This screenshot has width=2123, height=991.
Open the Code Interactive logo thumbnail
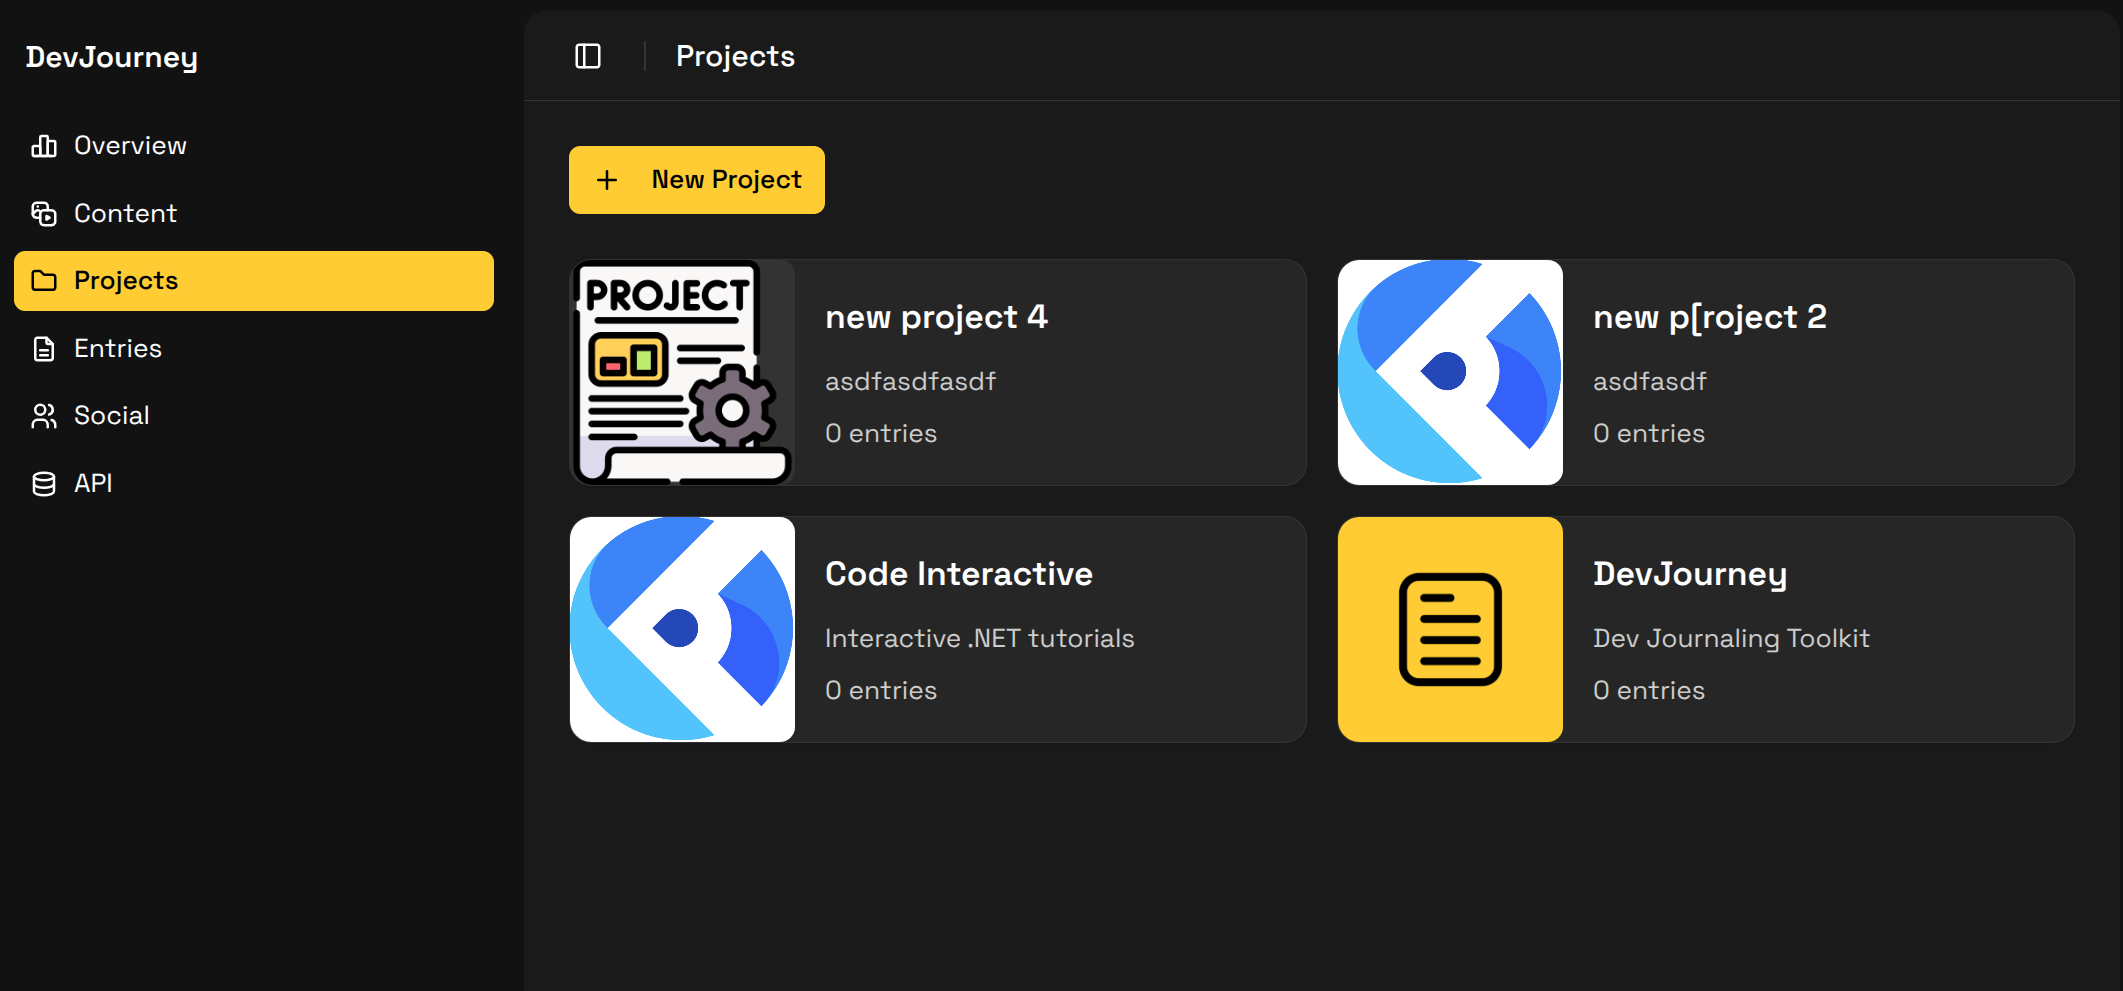pos(682,630)
